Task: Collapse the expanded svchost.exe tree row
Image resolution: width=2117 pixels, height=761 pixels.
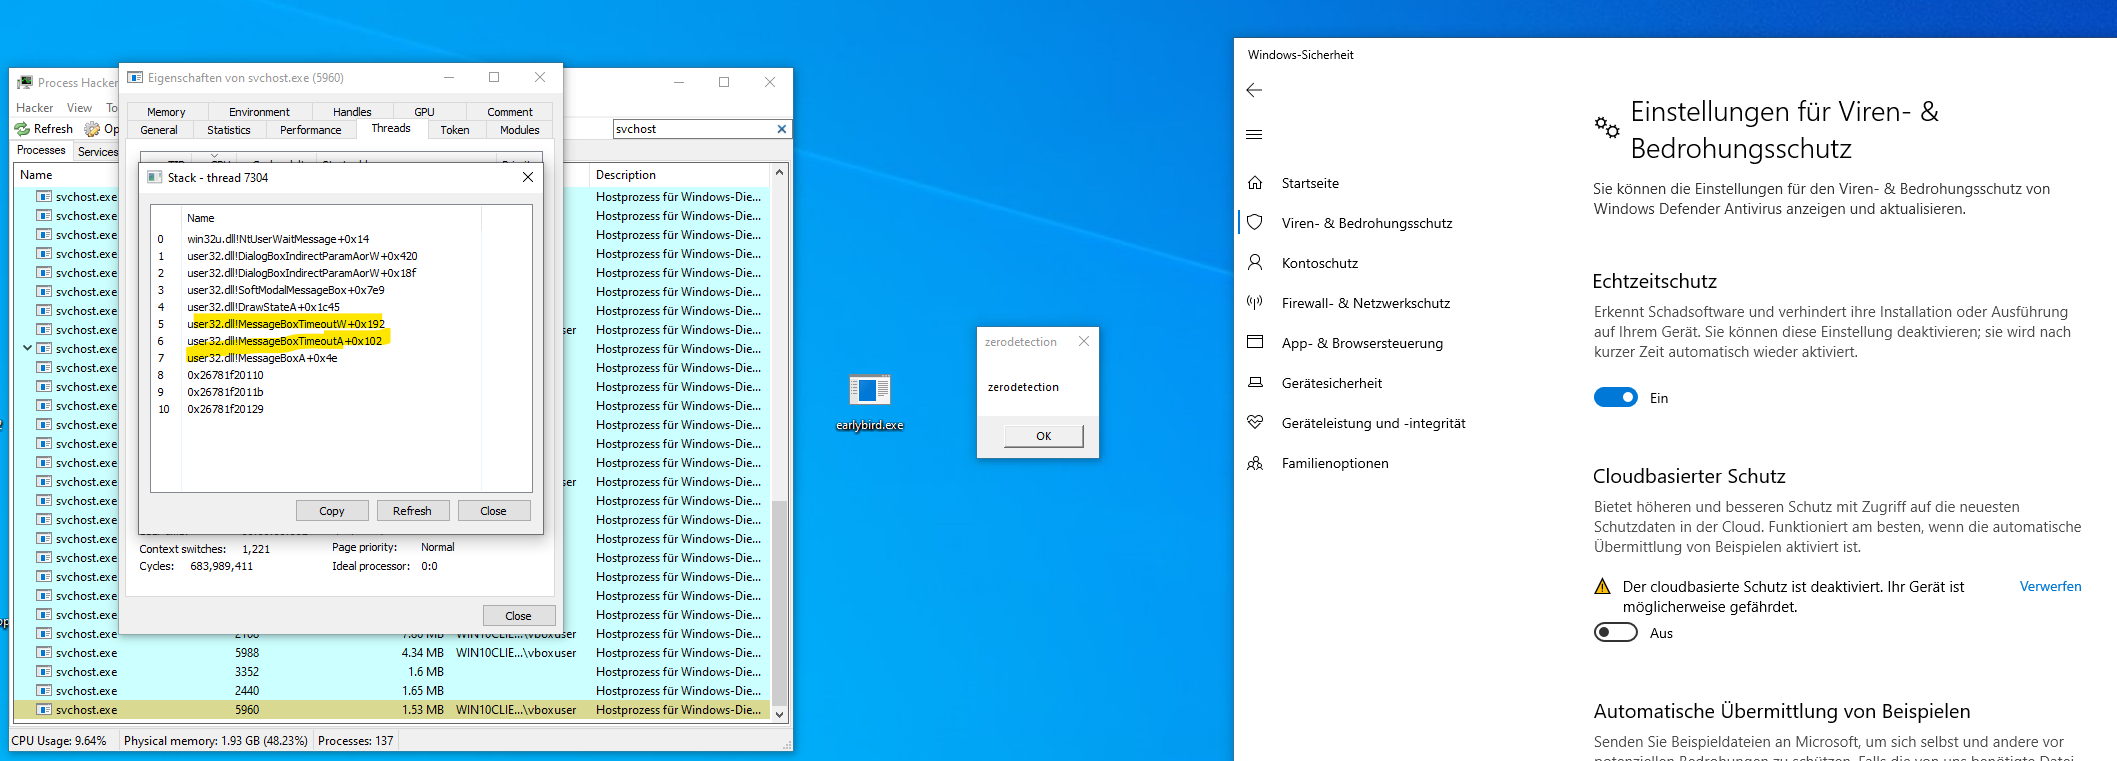Action: pyautogui.click(x=27, y=348)
